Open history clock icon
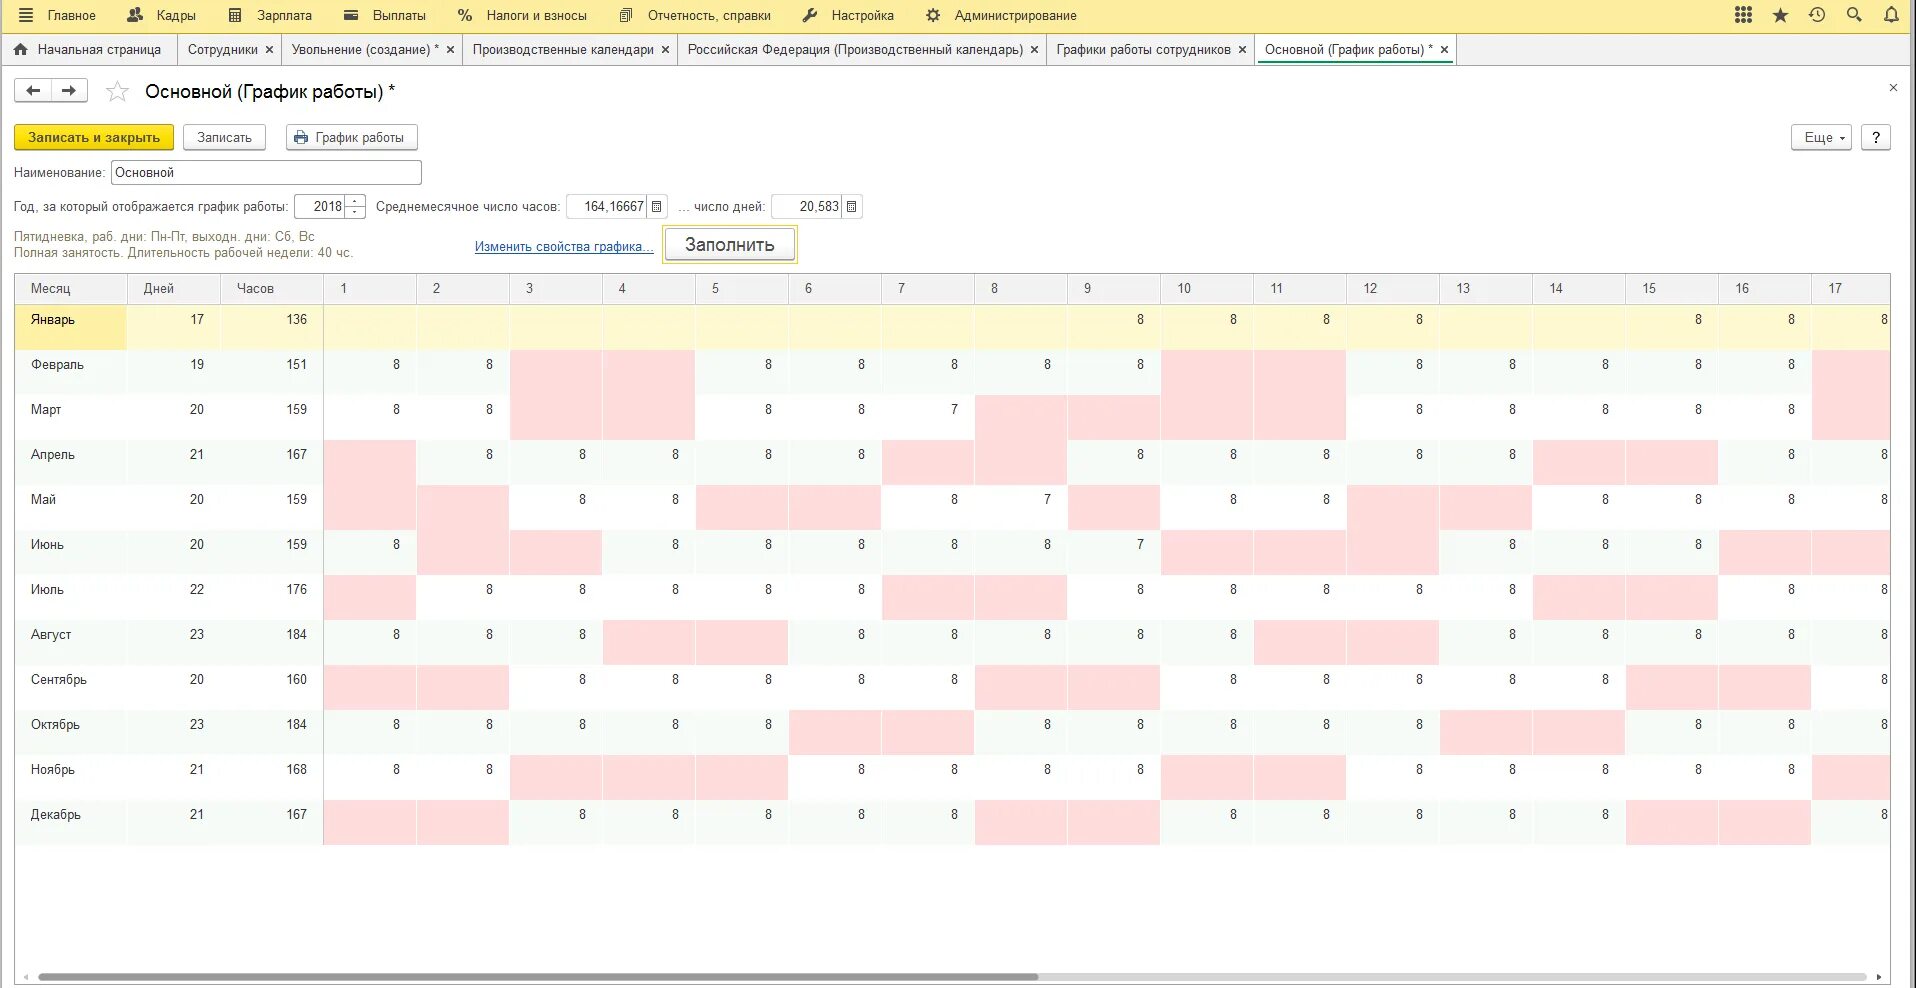 point(1817,15)
